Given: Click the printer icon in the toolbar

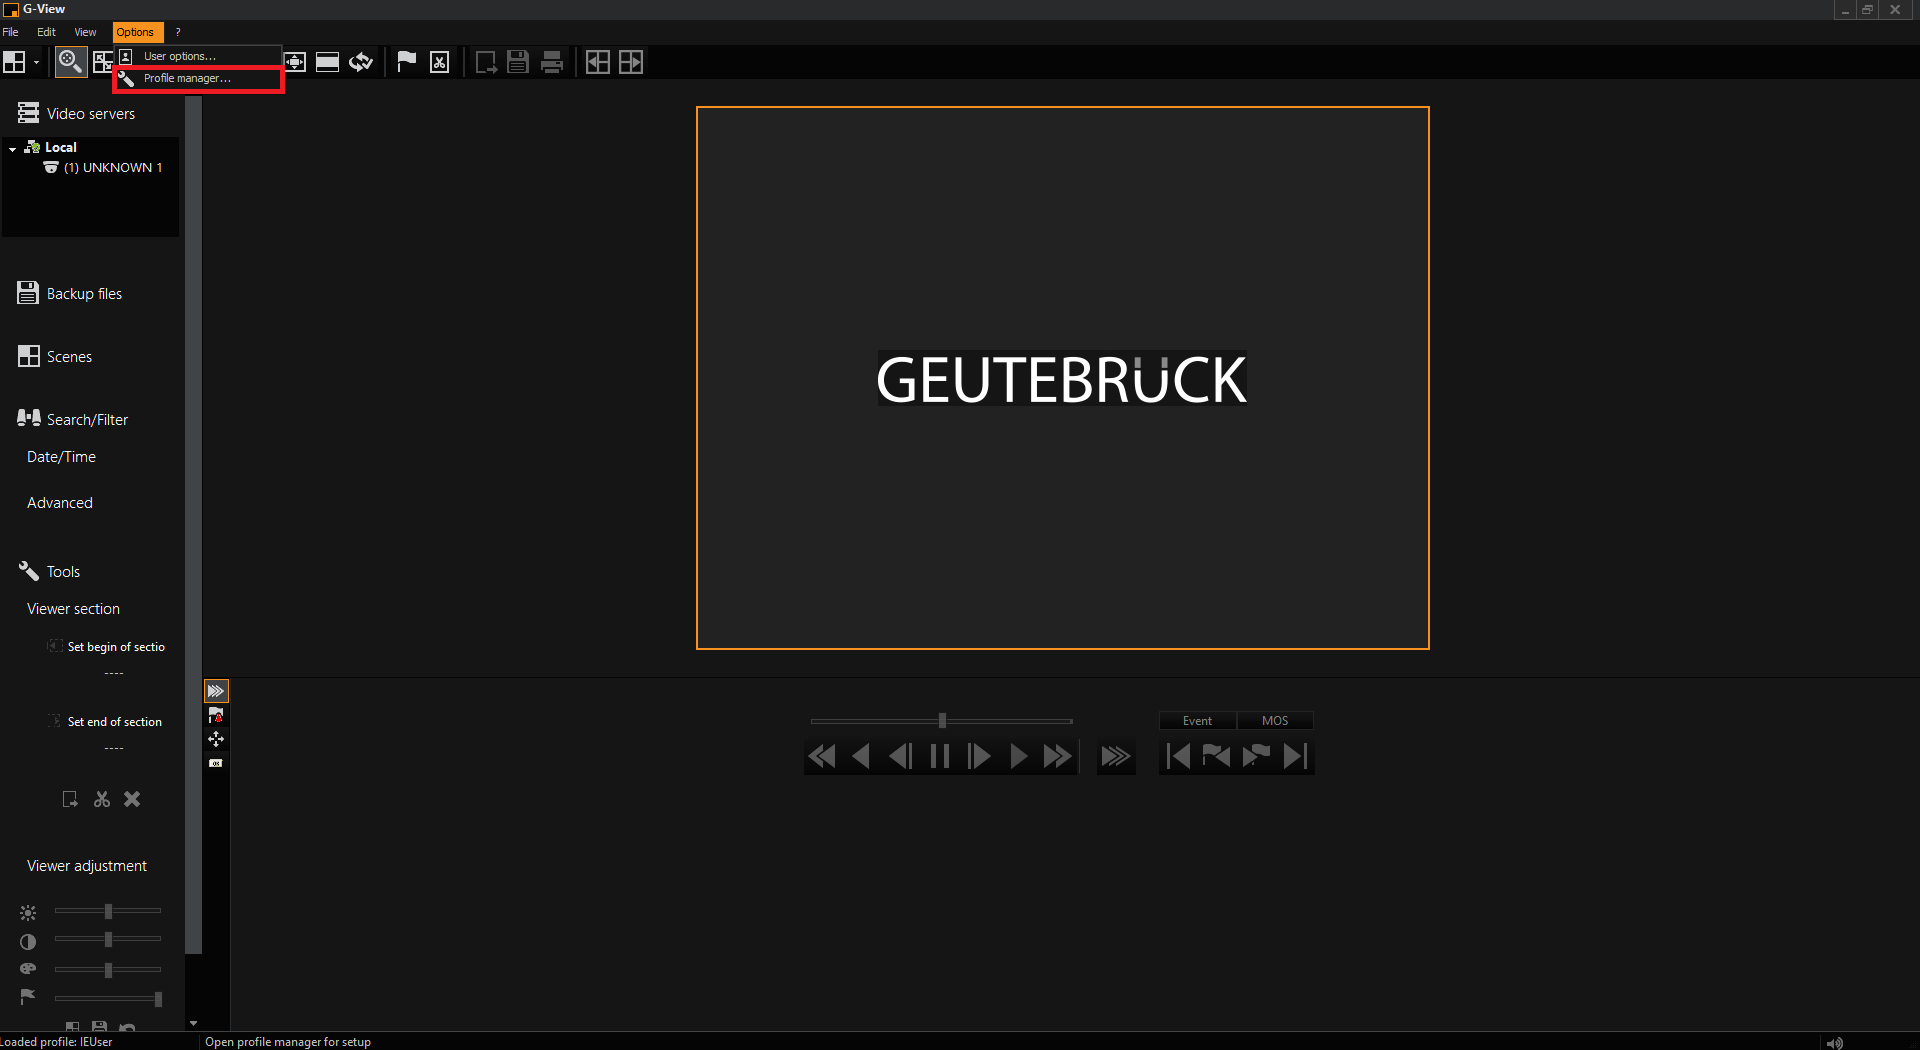Looking at the screenshot, I should click(x=552, y=62).
